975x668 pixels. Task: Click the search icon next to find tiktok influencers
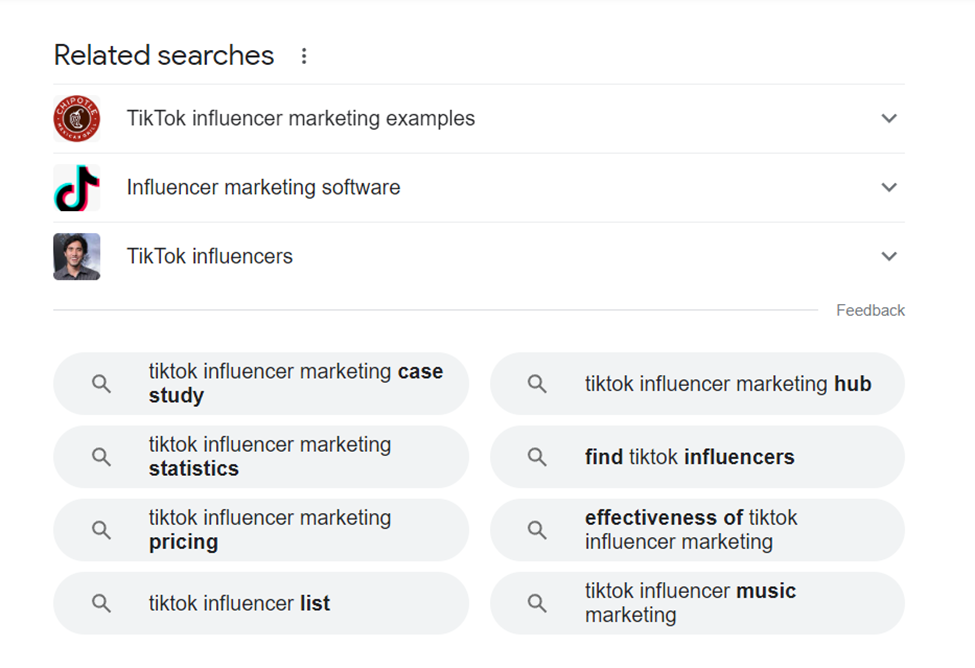point(537,457)
